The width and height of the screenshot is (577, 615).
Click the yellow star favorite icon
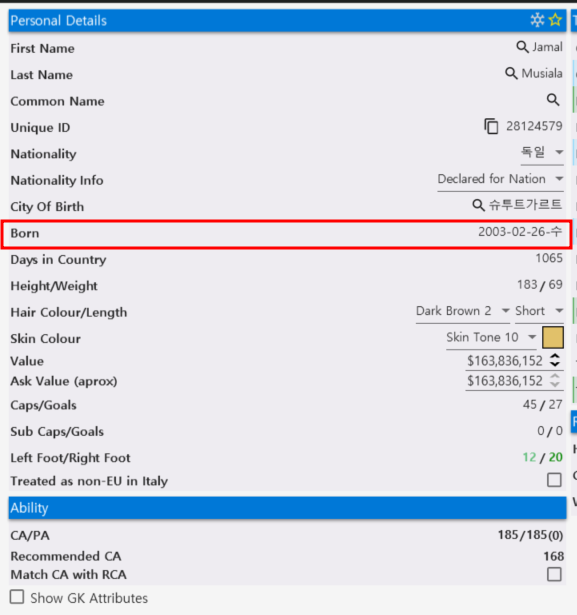[555, 20]
